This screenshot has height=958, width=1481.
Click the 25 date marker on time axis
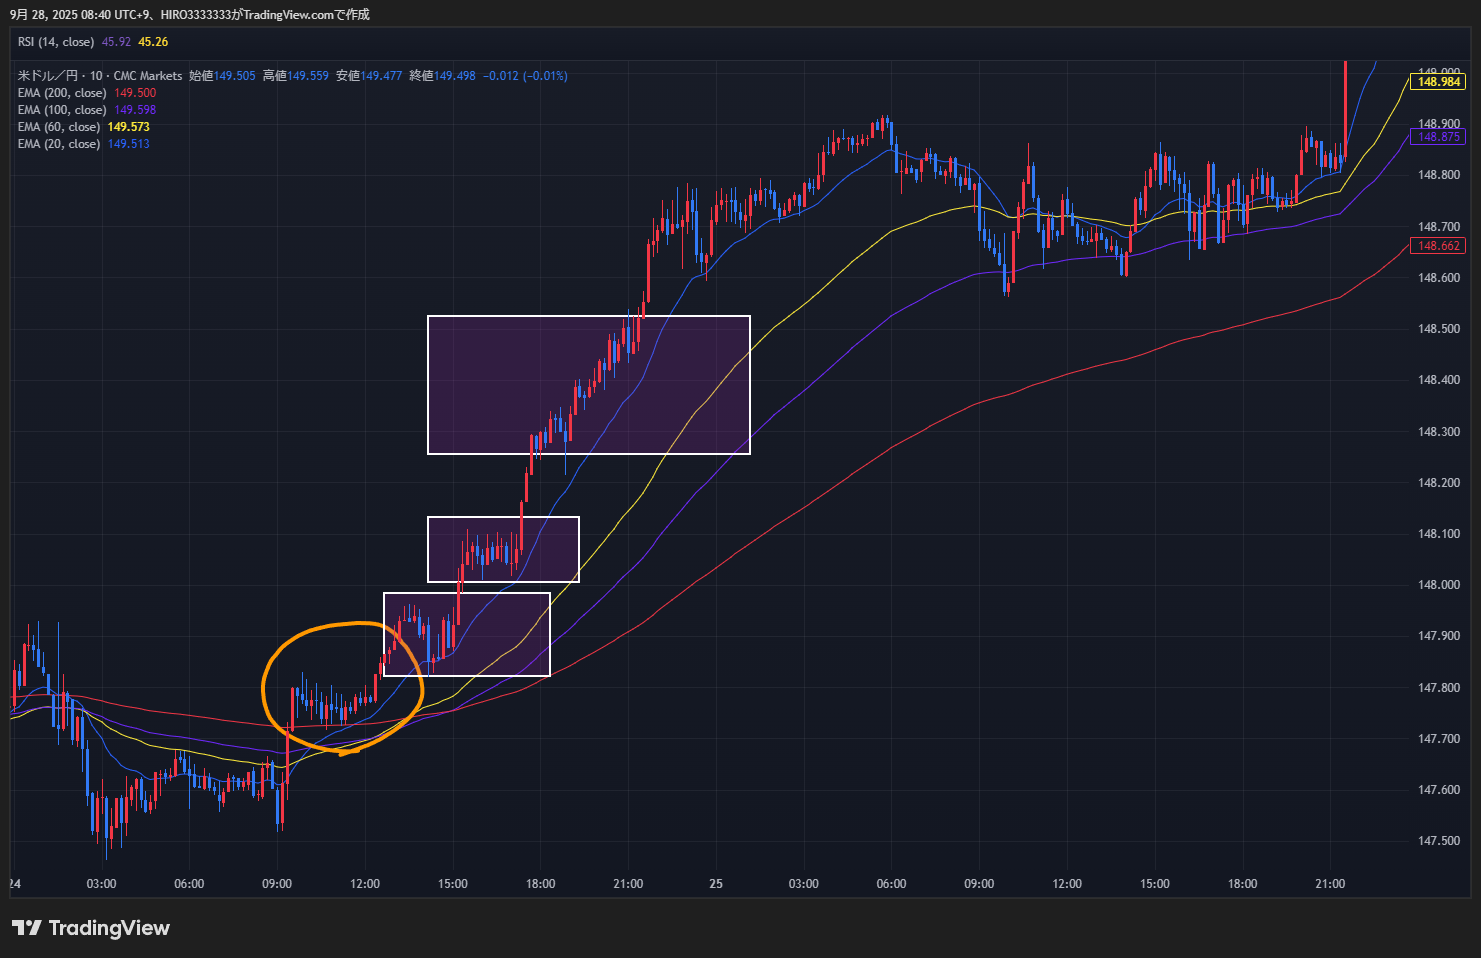716,884
